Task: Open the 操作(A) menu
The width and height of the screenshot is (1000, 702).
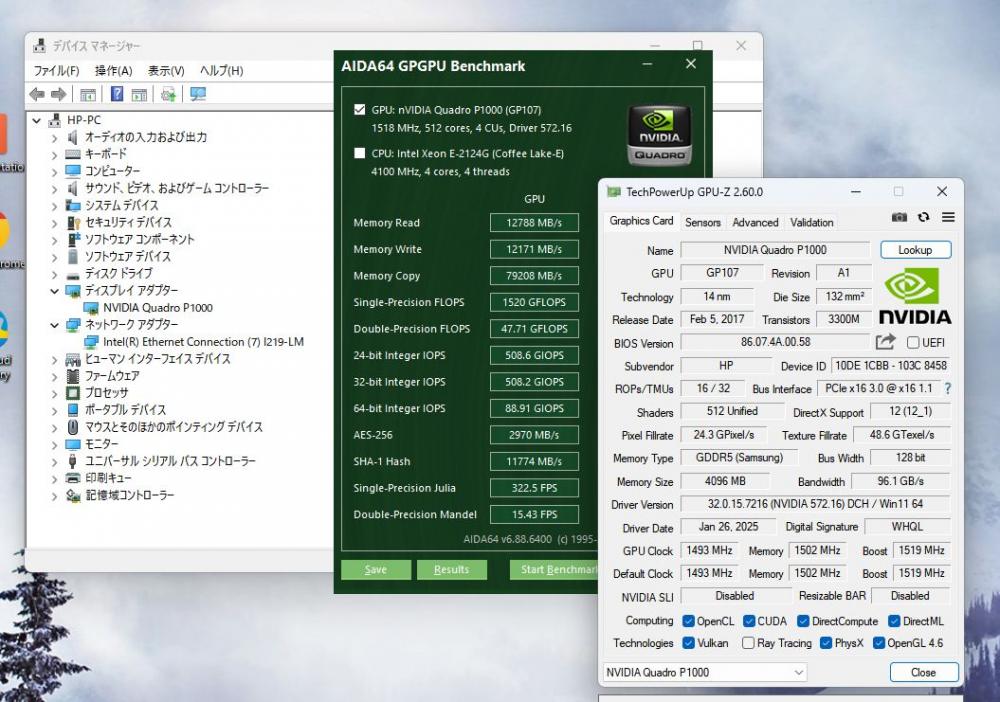Action: coord(114,71)
